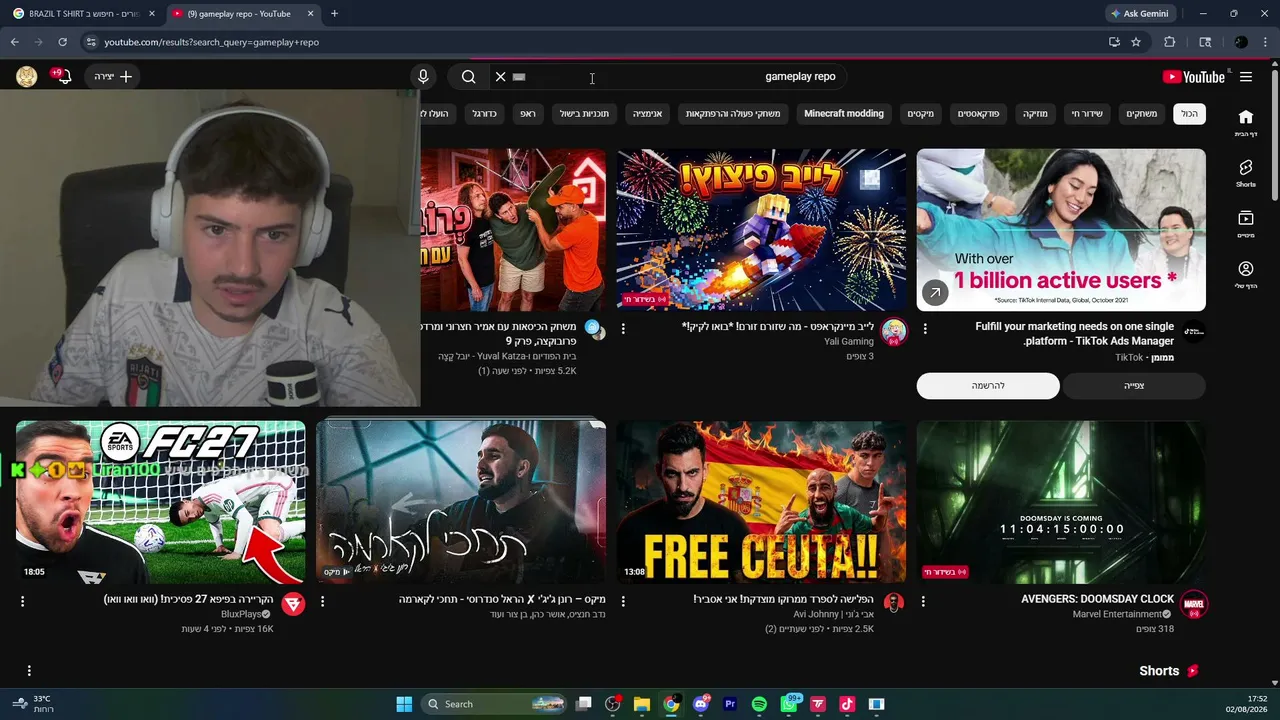Open the יצירה create menu

(113, 77)
